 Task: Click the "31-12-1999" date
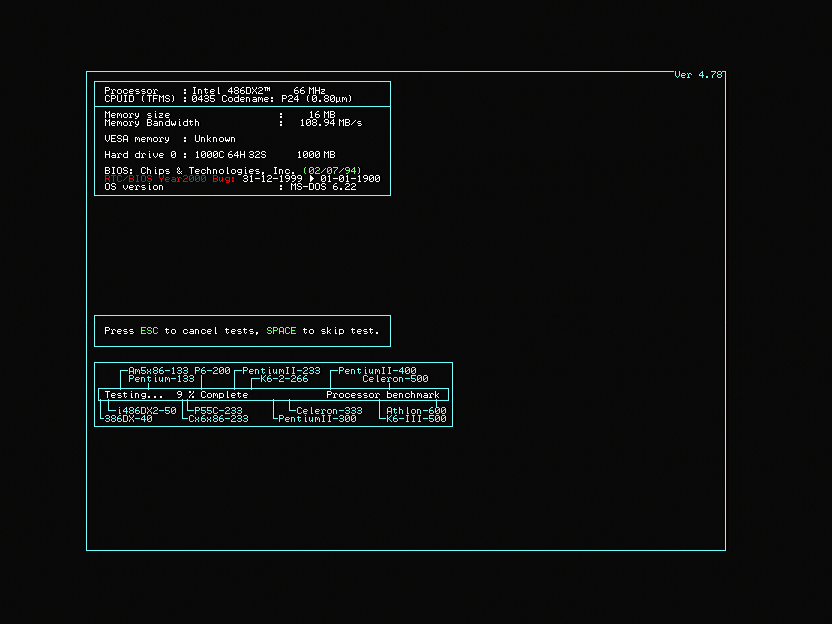pos(272,178)
